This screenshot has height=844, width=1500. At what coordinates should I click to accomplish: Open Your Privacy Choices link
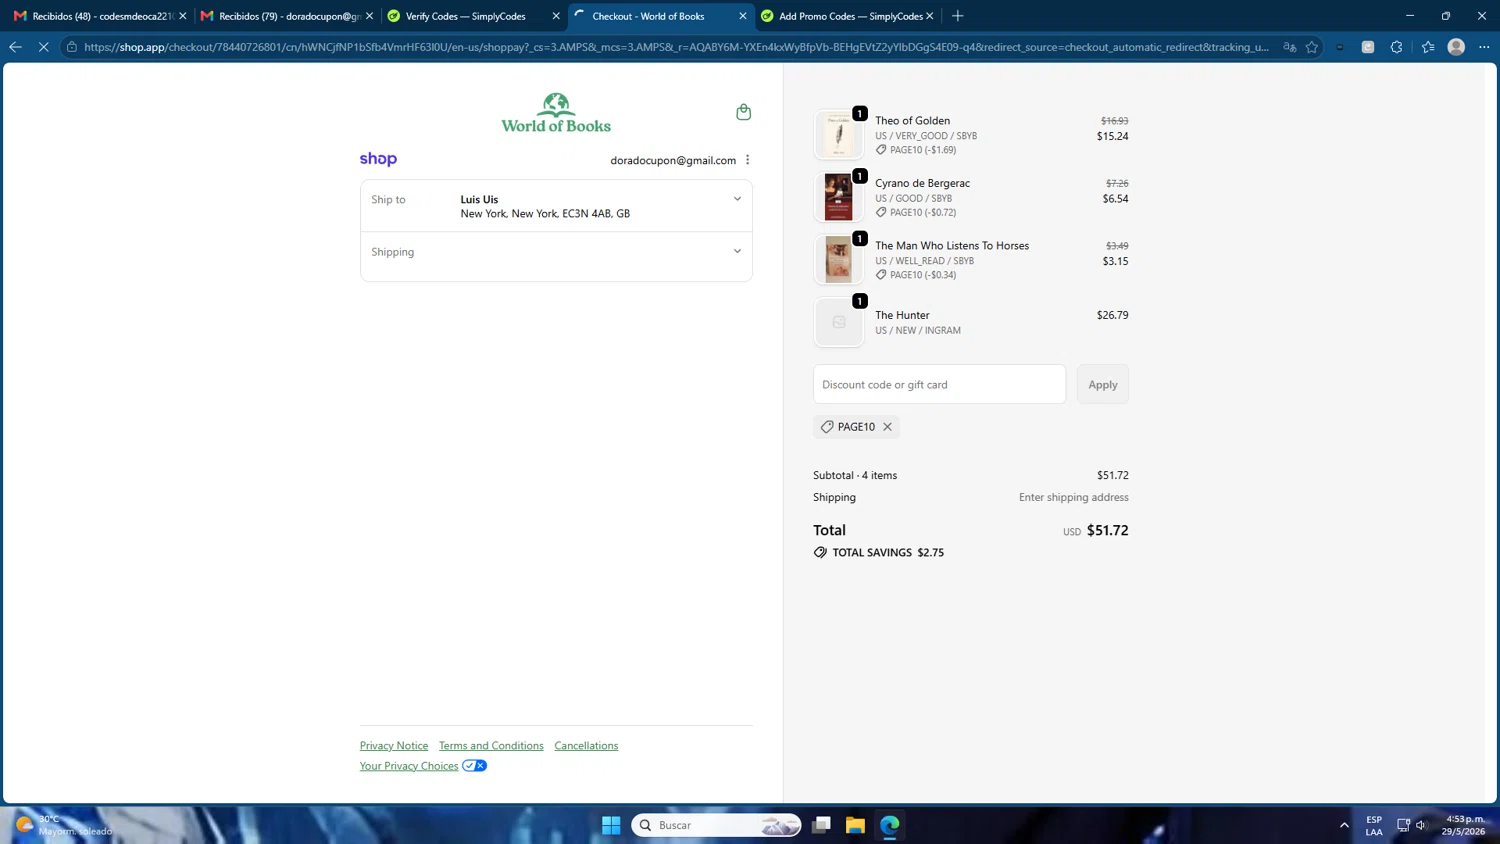(x=409, y=766)
